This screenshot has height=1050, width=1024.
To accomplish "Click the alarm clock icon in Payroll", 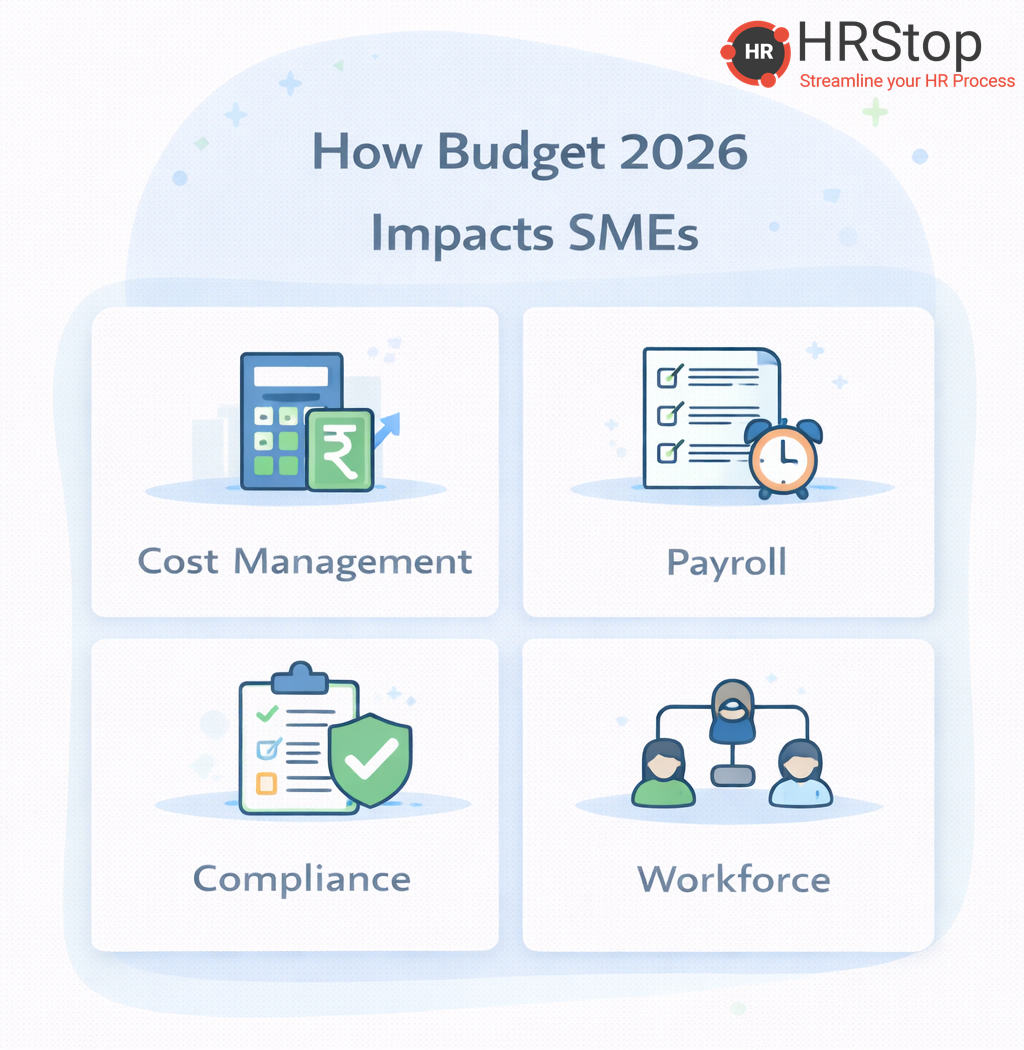I will pyautogui.click(x=783, y=458).
